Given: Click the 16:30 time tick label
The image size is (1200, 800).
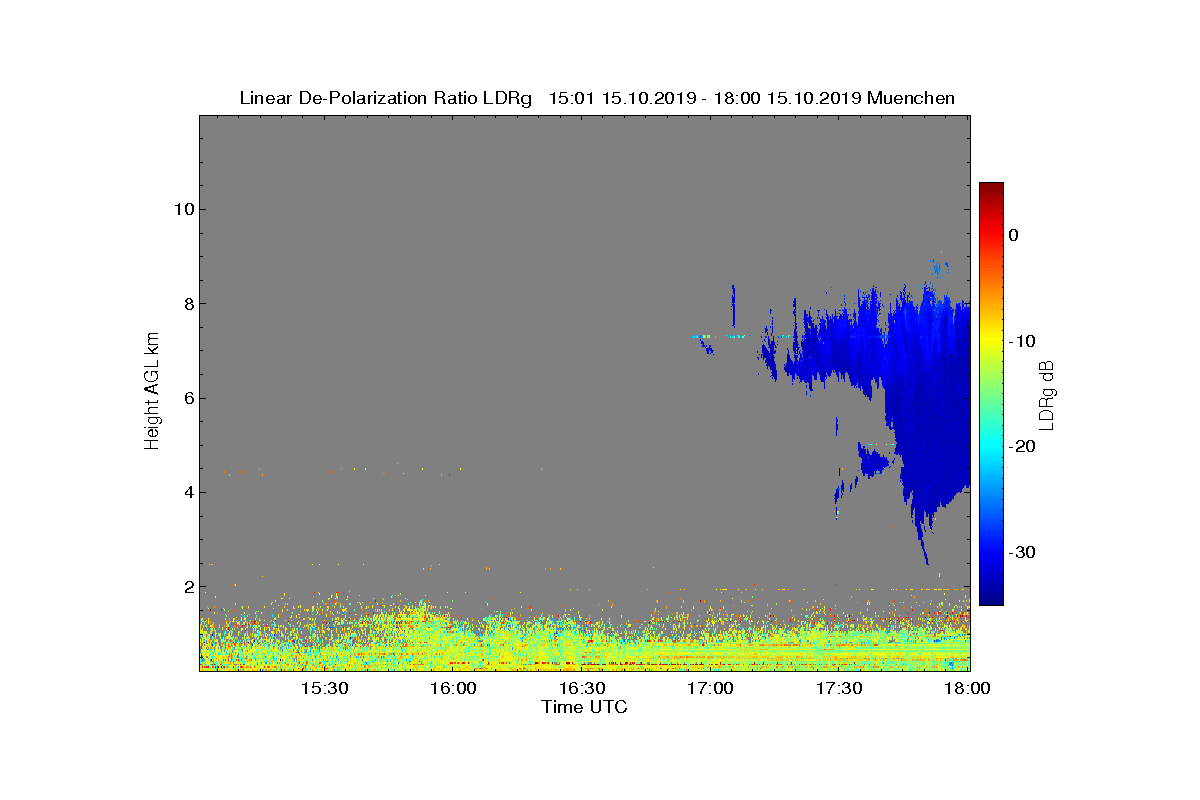Looking at the screenshot, I should click(582, 689).
